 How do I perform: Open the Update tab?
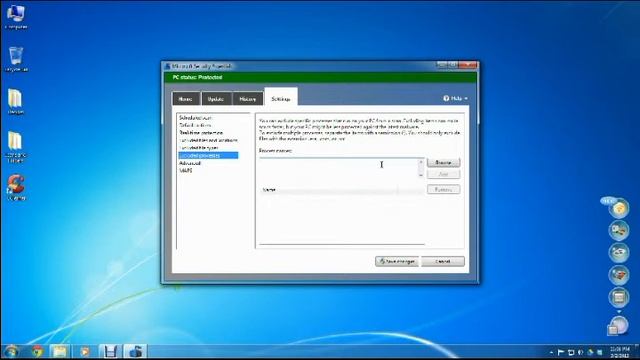click(216, 99)
